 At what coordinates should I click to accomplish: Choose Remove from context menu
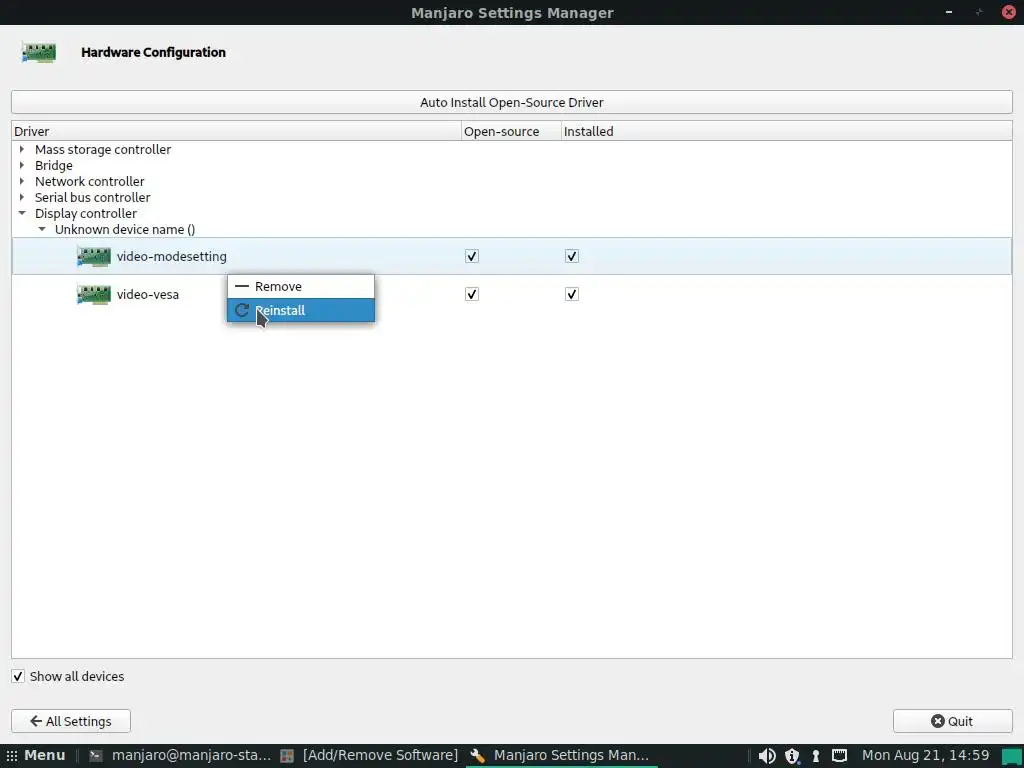click(x=301, y=286)
